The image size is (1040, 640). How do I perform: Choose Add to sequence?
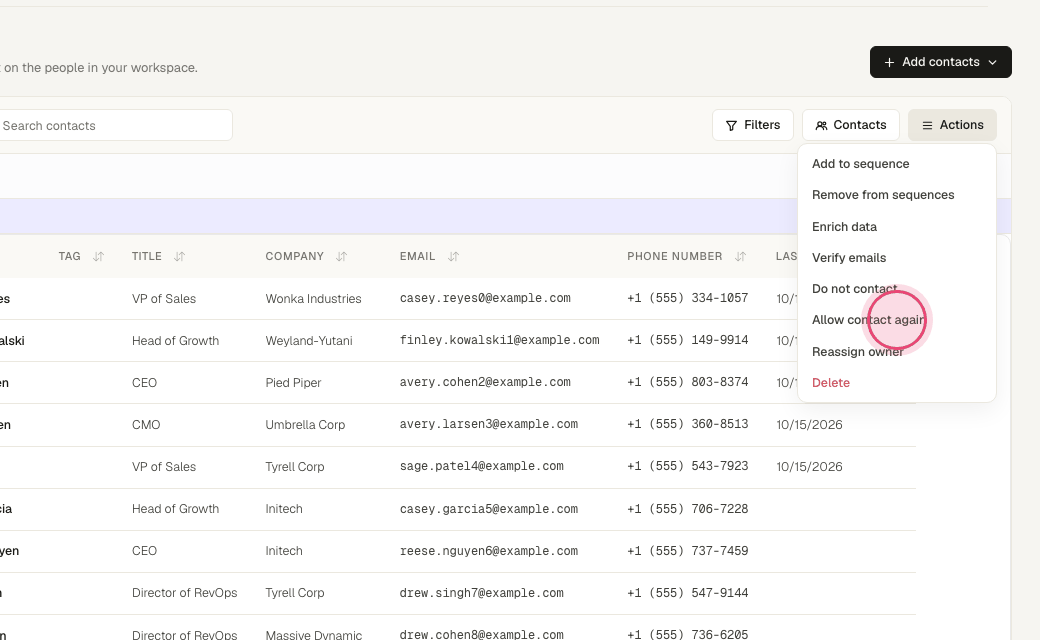pyautogui.click(x=860, y=164)
